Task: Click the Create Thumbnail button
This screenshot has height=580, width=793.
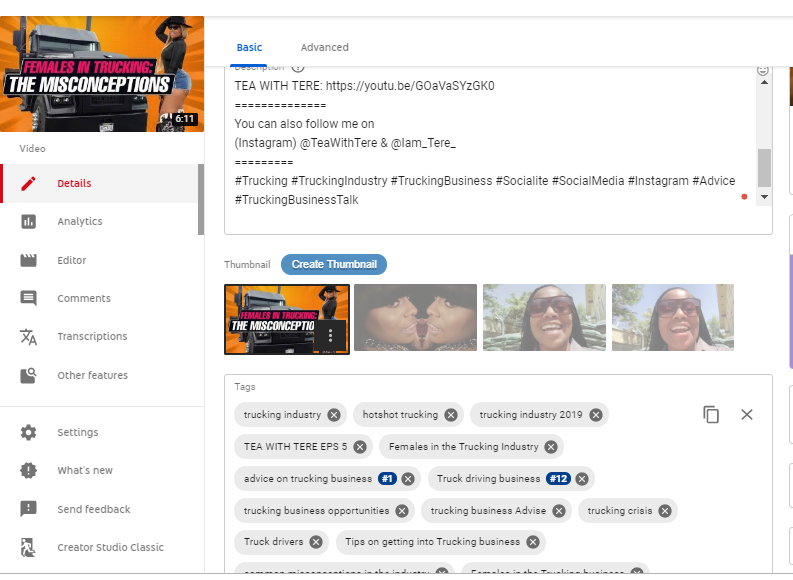Action: 334,264
